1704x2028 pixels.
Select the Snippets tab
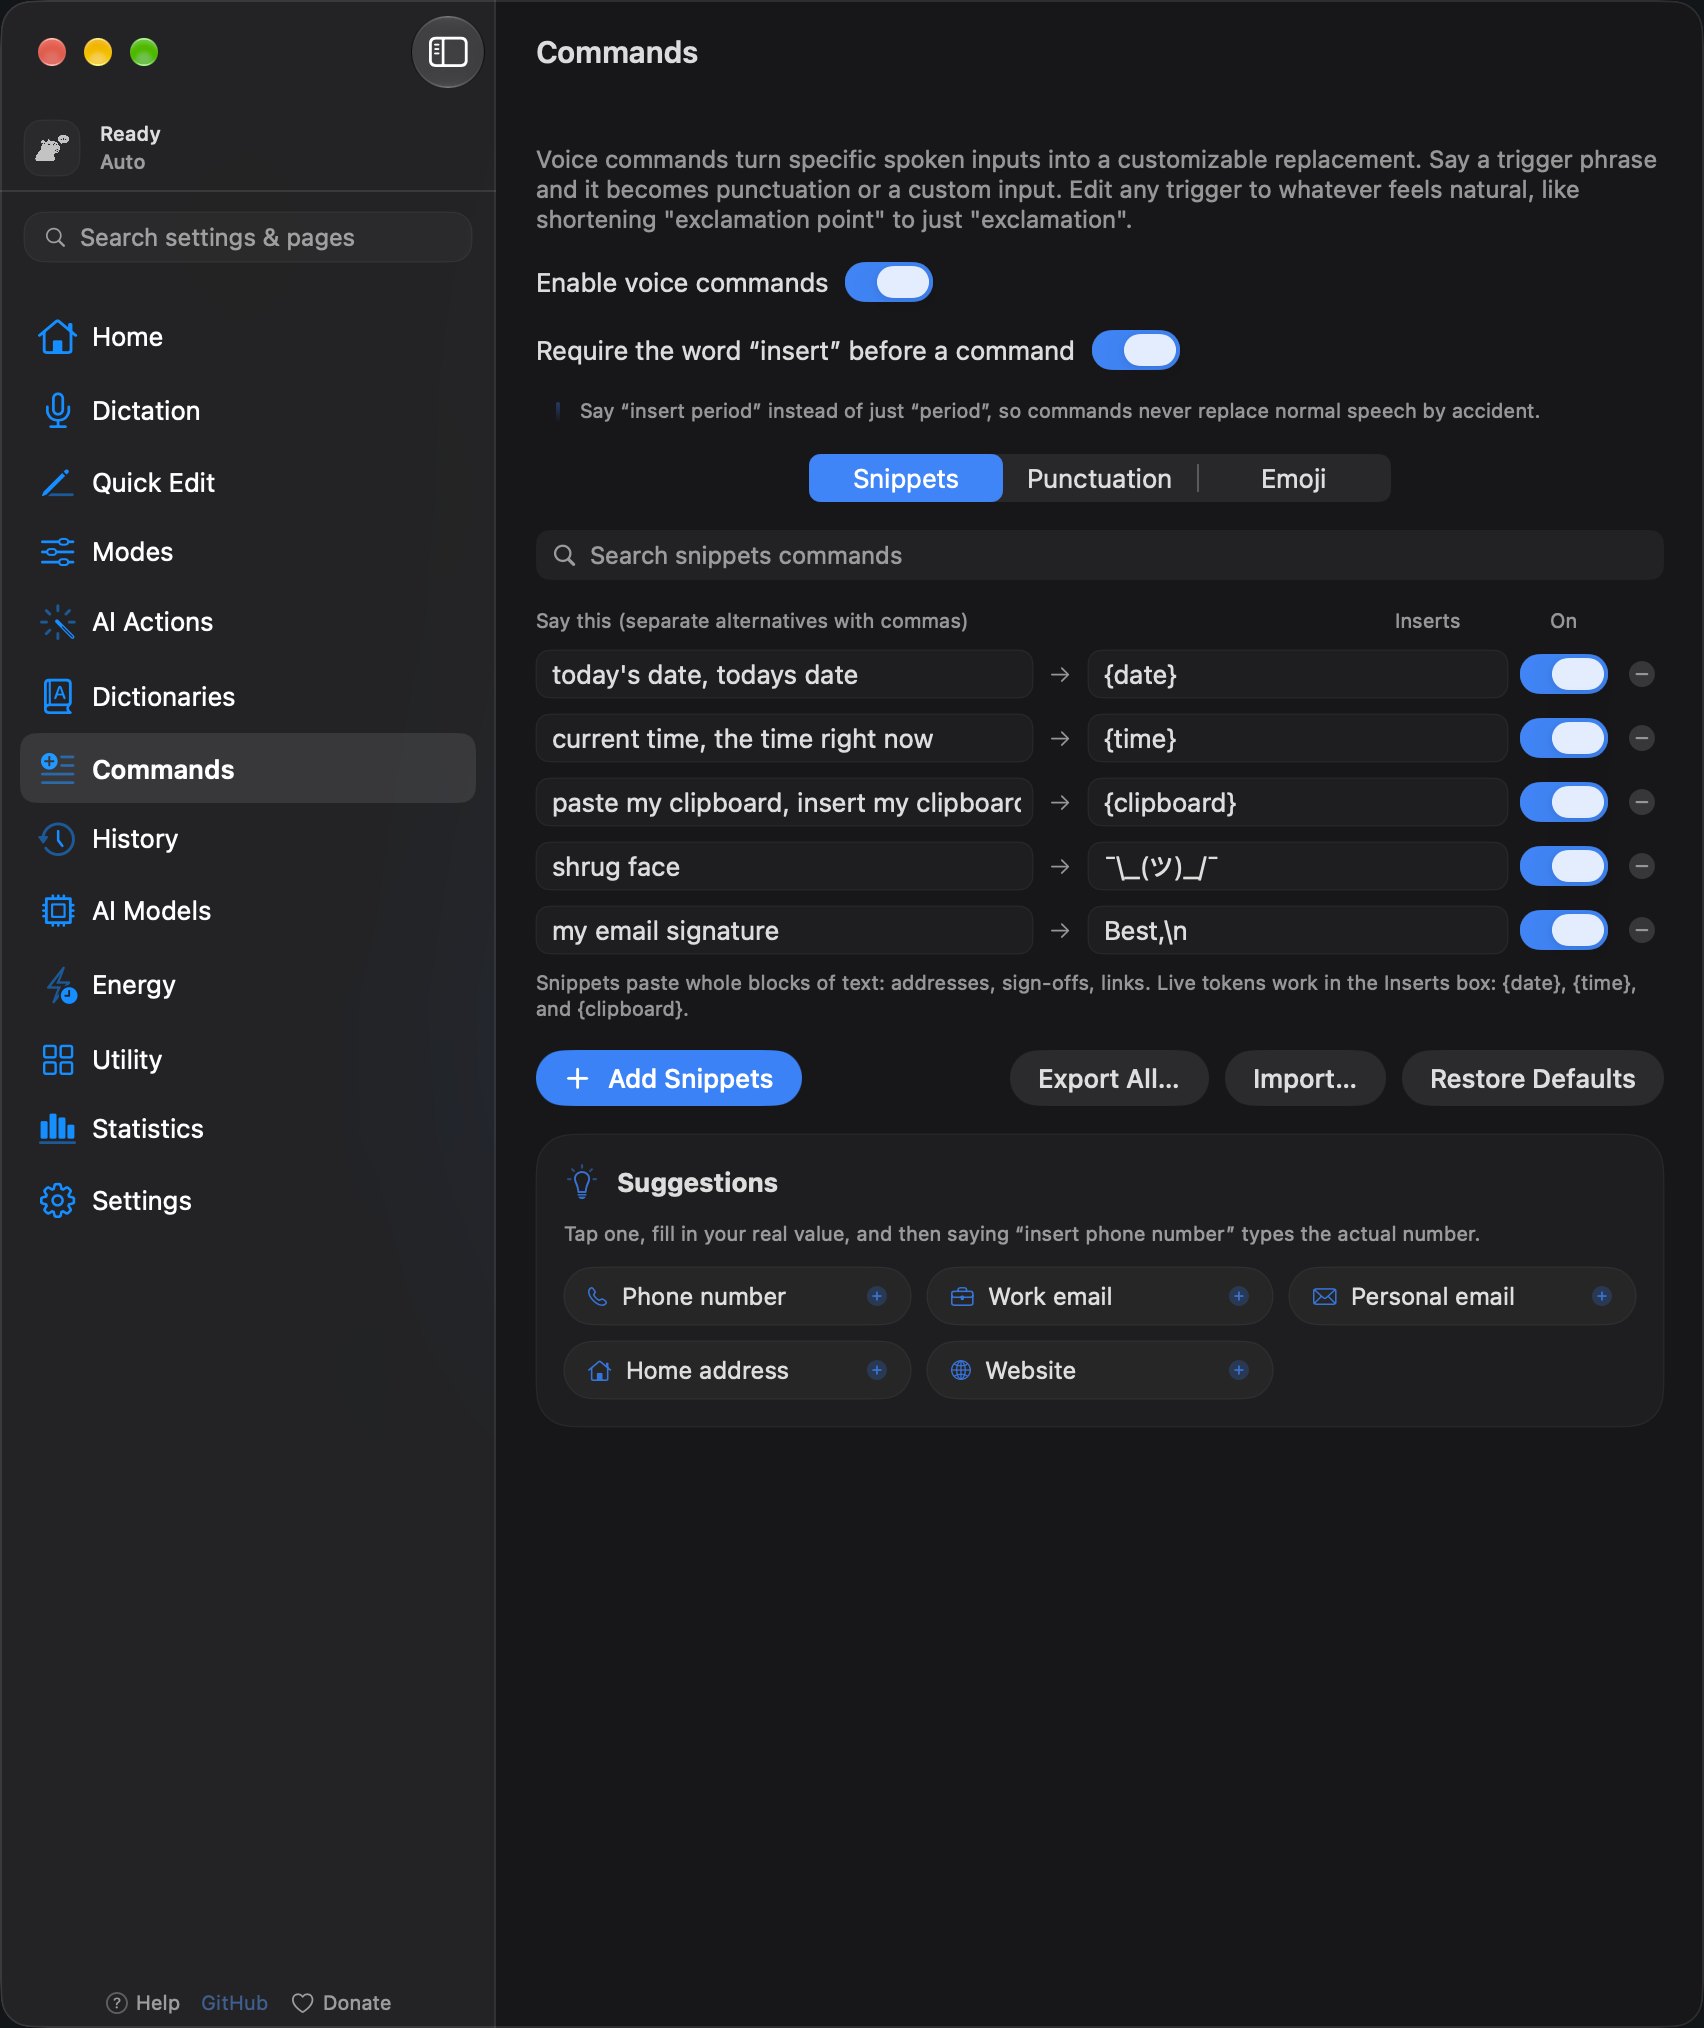click(905, 479)
